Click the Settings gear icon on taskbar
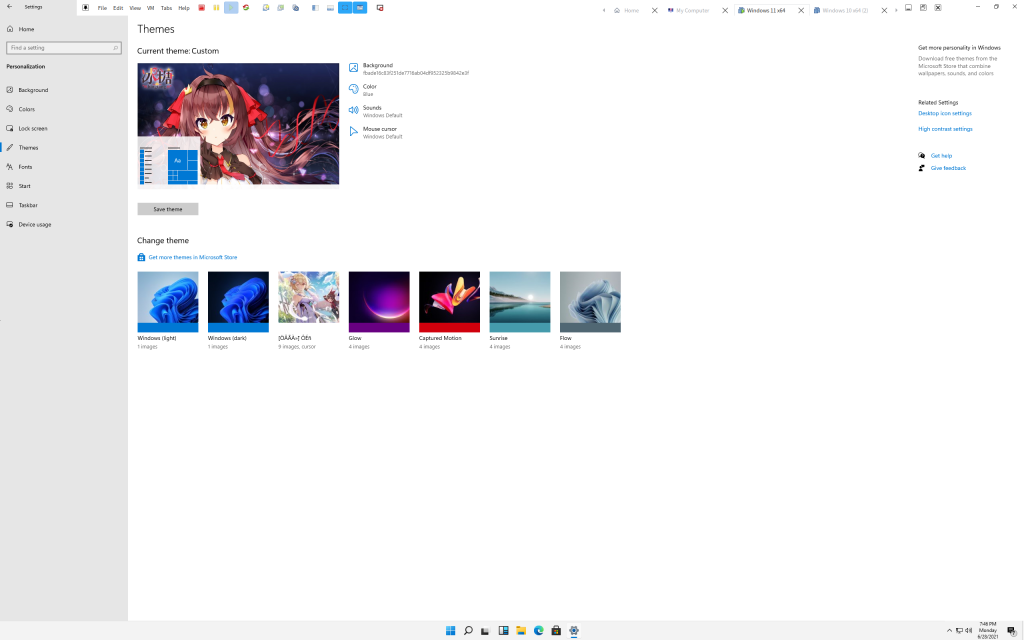 (574, 631)
